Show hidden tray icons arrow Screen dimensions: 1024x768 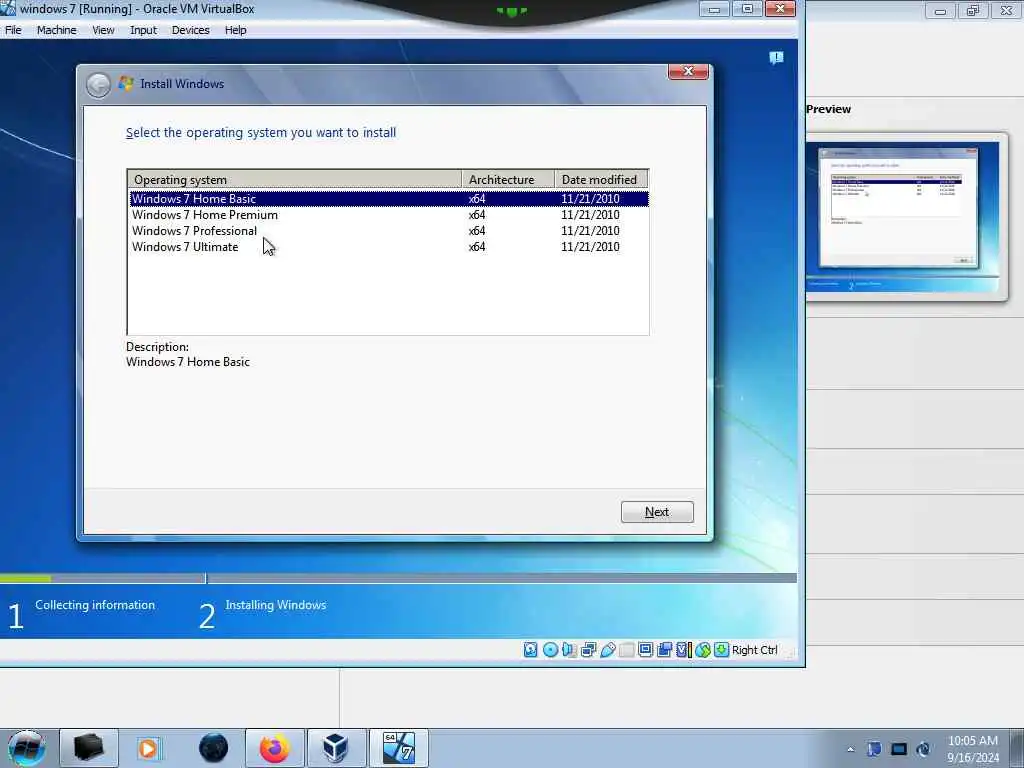[x=850, y=749]
